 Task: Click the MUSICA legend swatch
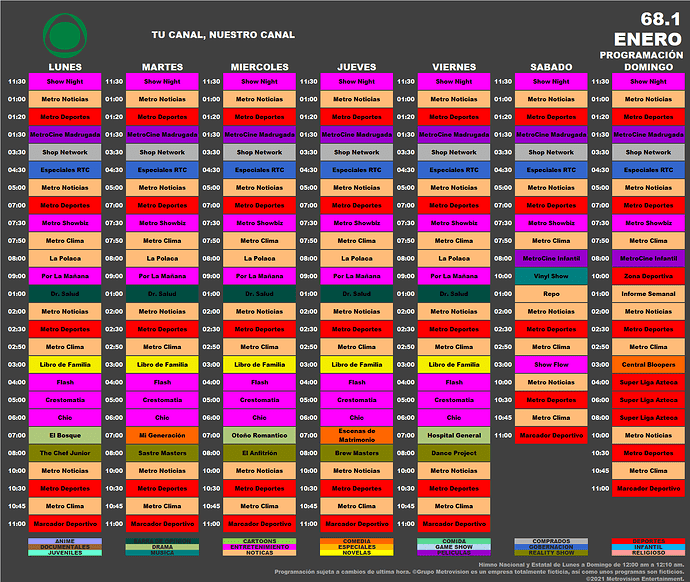(x=162, y=553)
